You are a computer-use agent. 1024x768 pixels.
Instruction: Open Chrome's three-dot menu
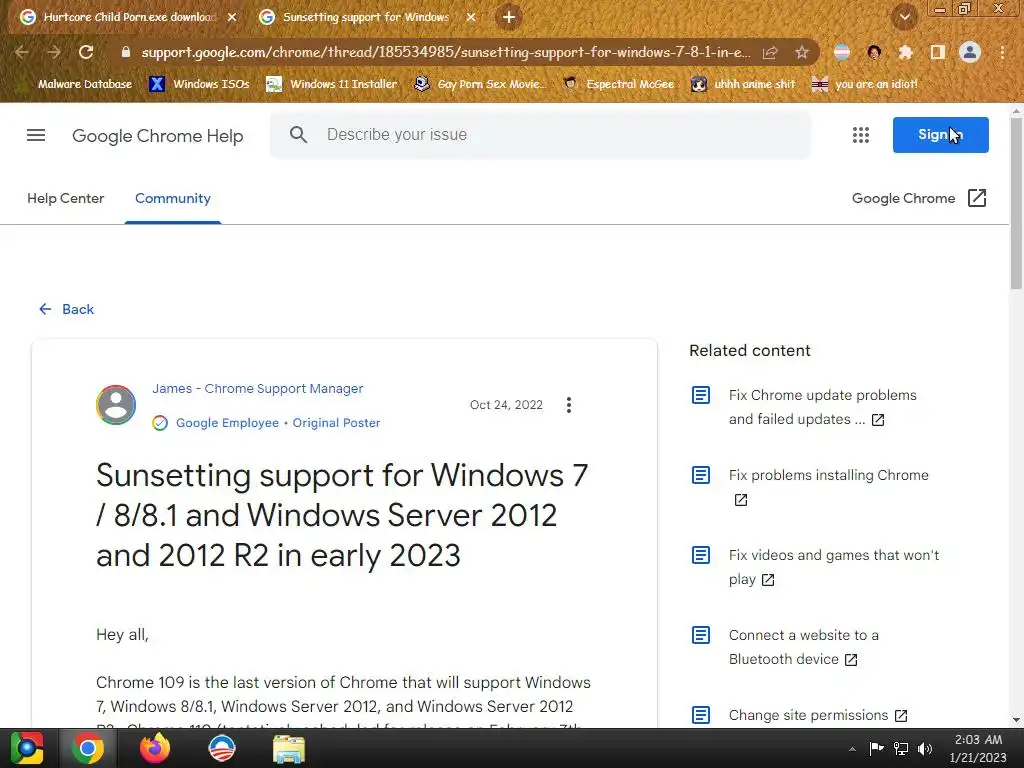coord(1002,52)
